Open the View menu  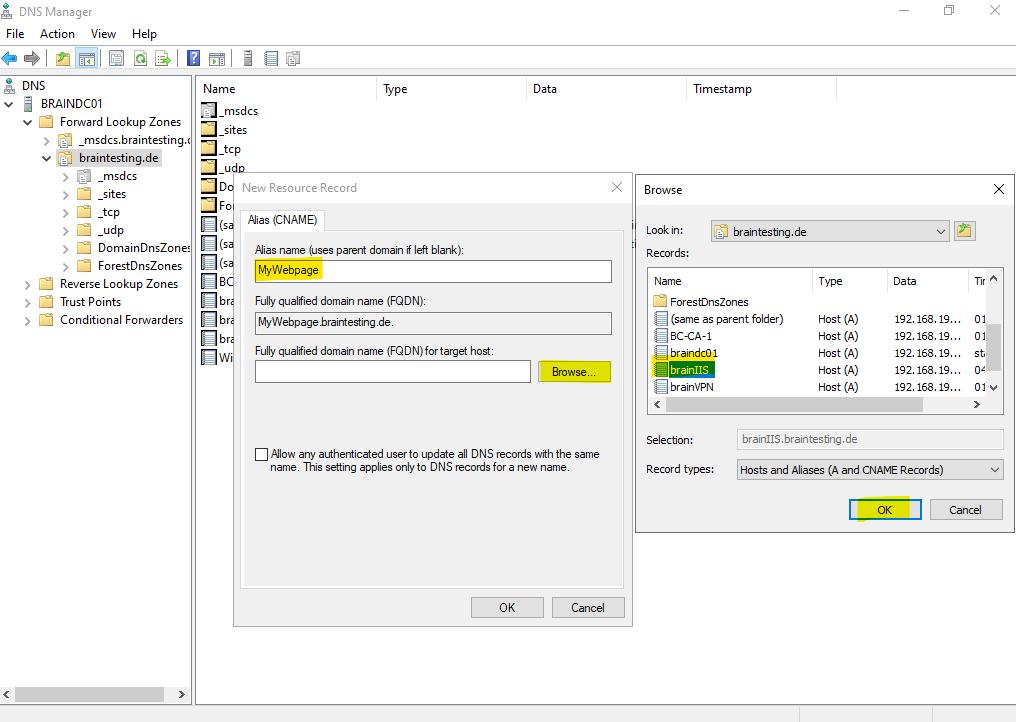click(103, 34)
